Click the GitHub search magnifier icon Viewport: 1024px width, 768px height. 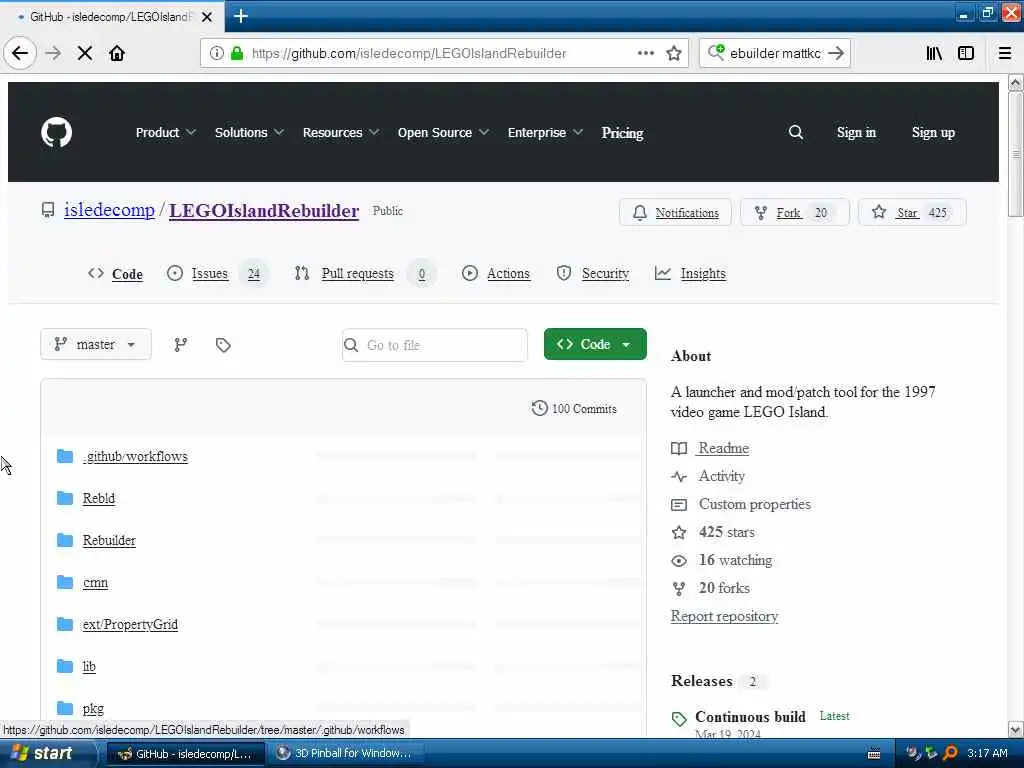(x=795, y=133)
